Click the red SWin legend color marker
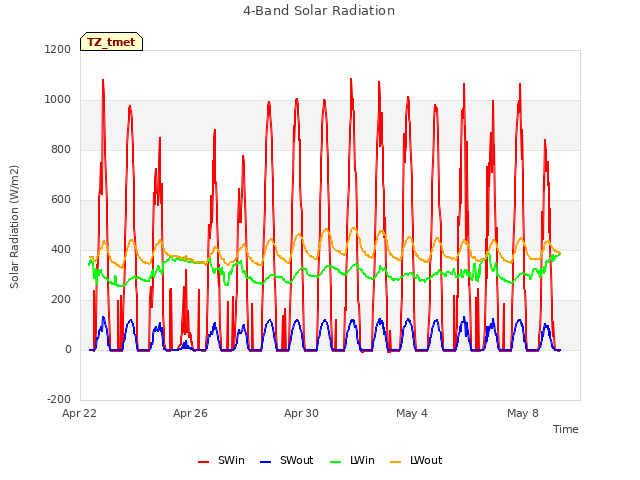Screen dimensions: 640x480 [203, 462]
